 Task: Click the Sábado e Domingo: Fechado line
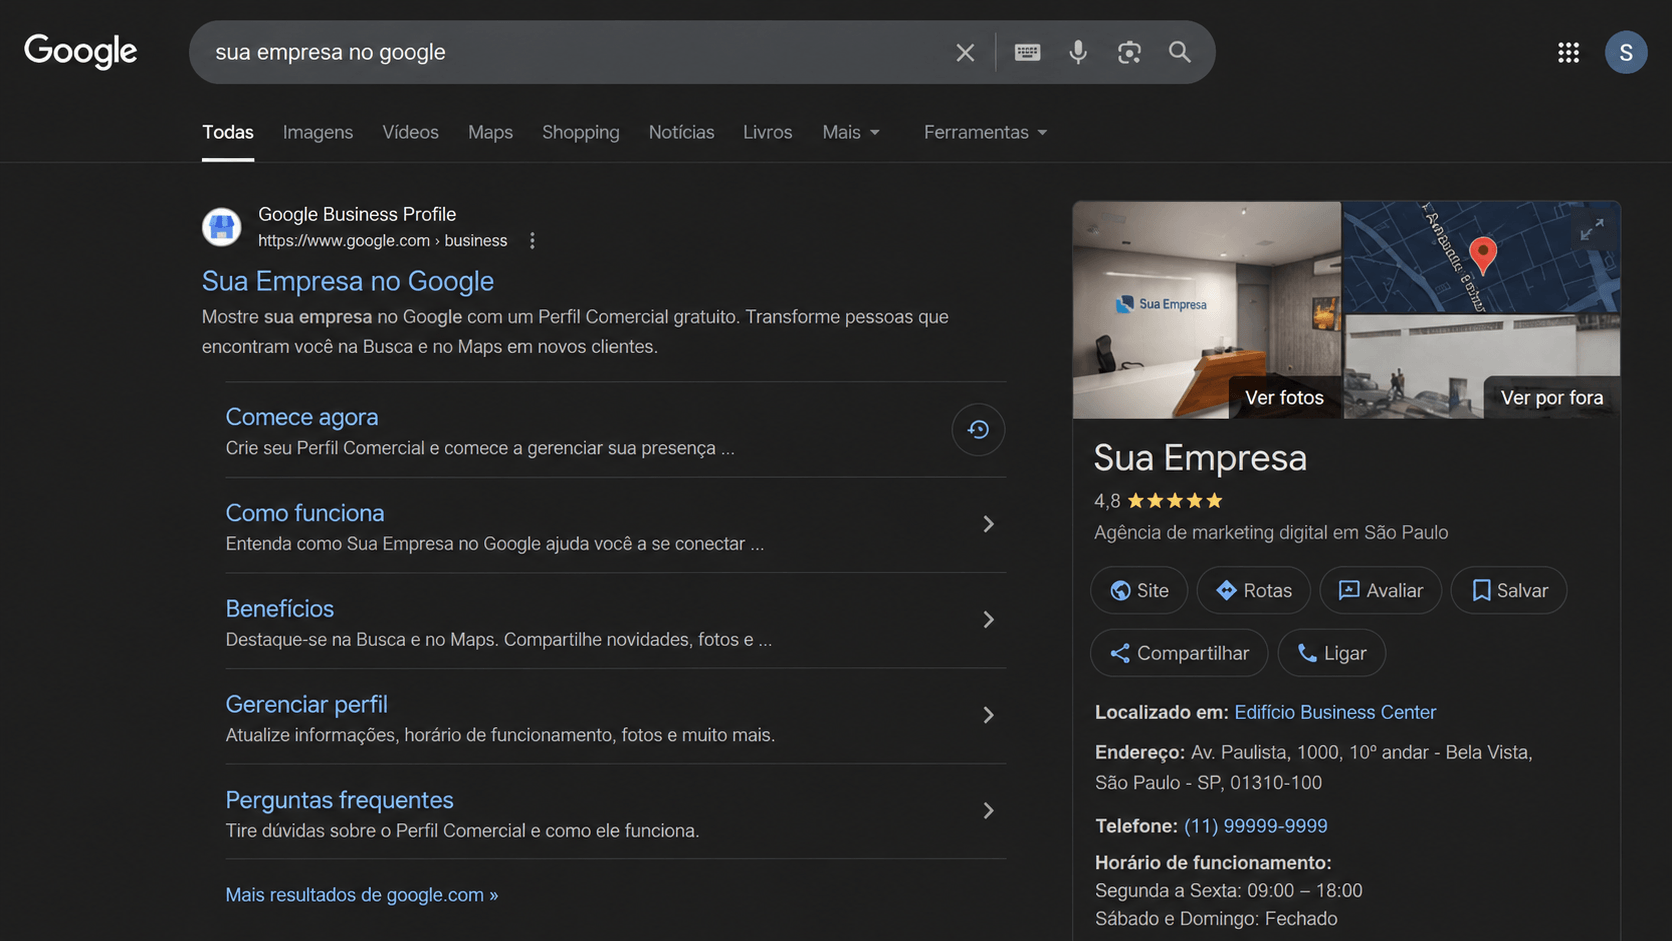point(1216,919)
